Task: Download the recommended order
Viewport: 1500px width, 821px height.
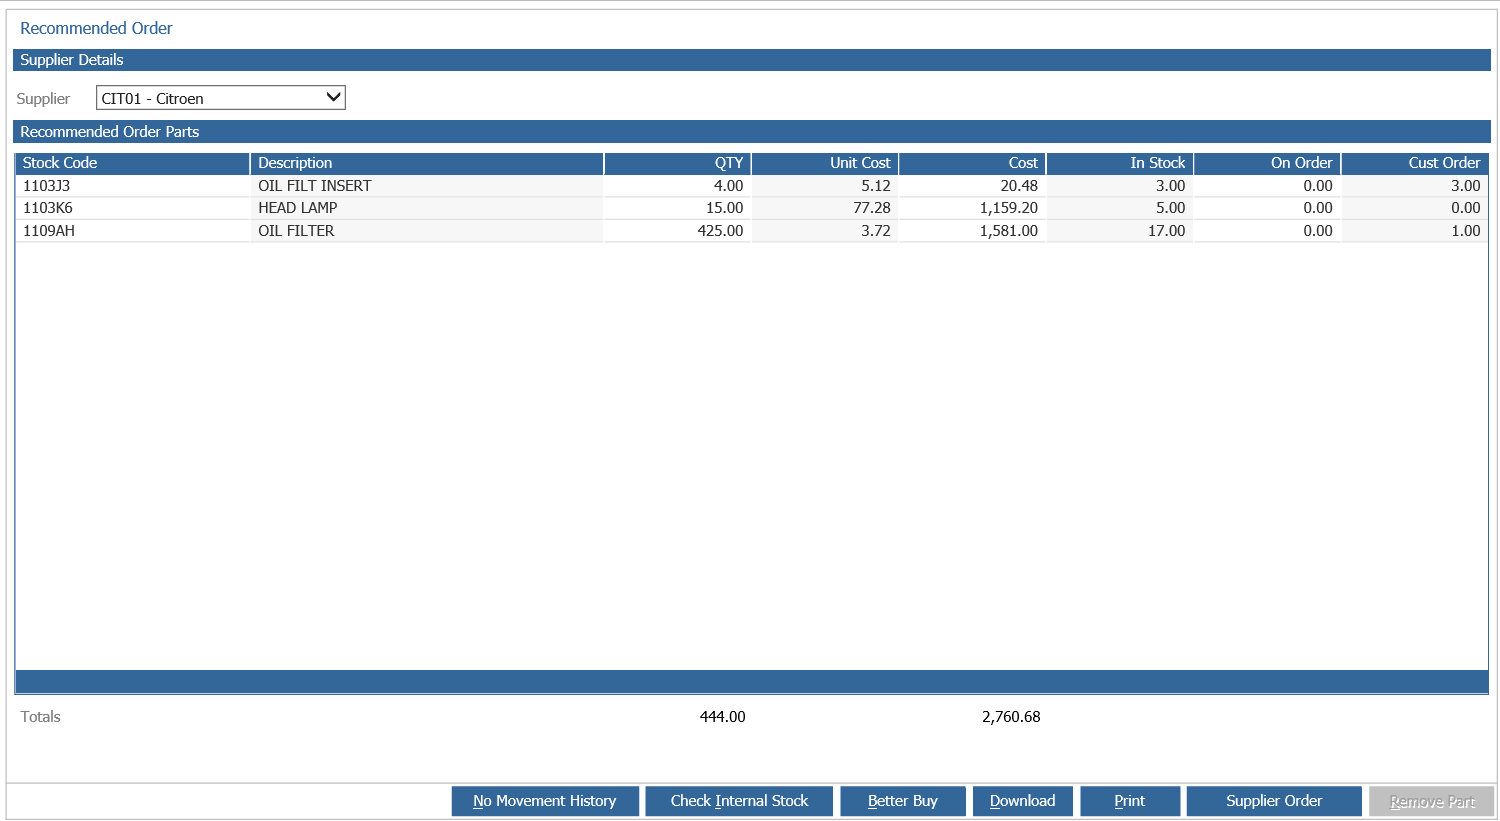Action: (x=1023, y=801)
